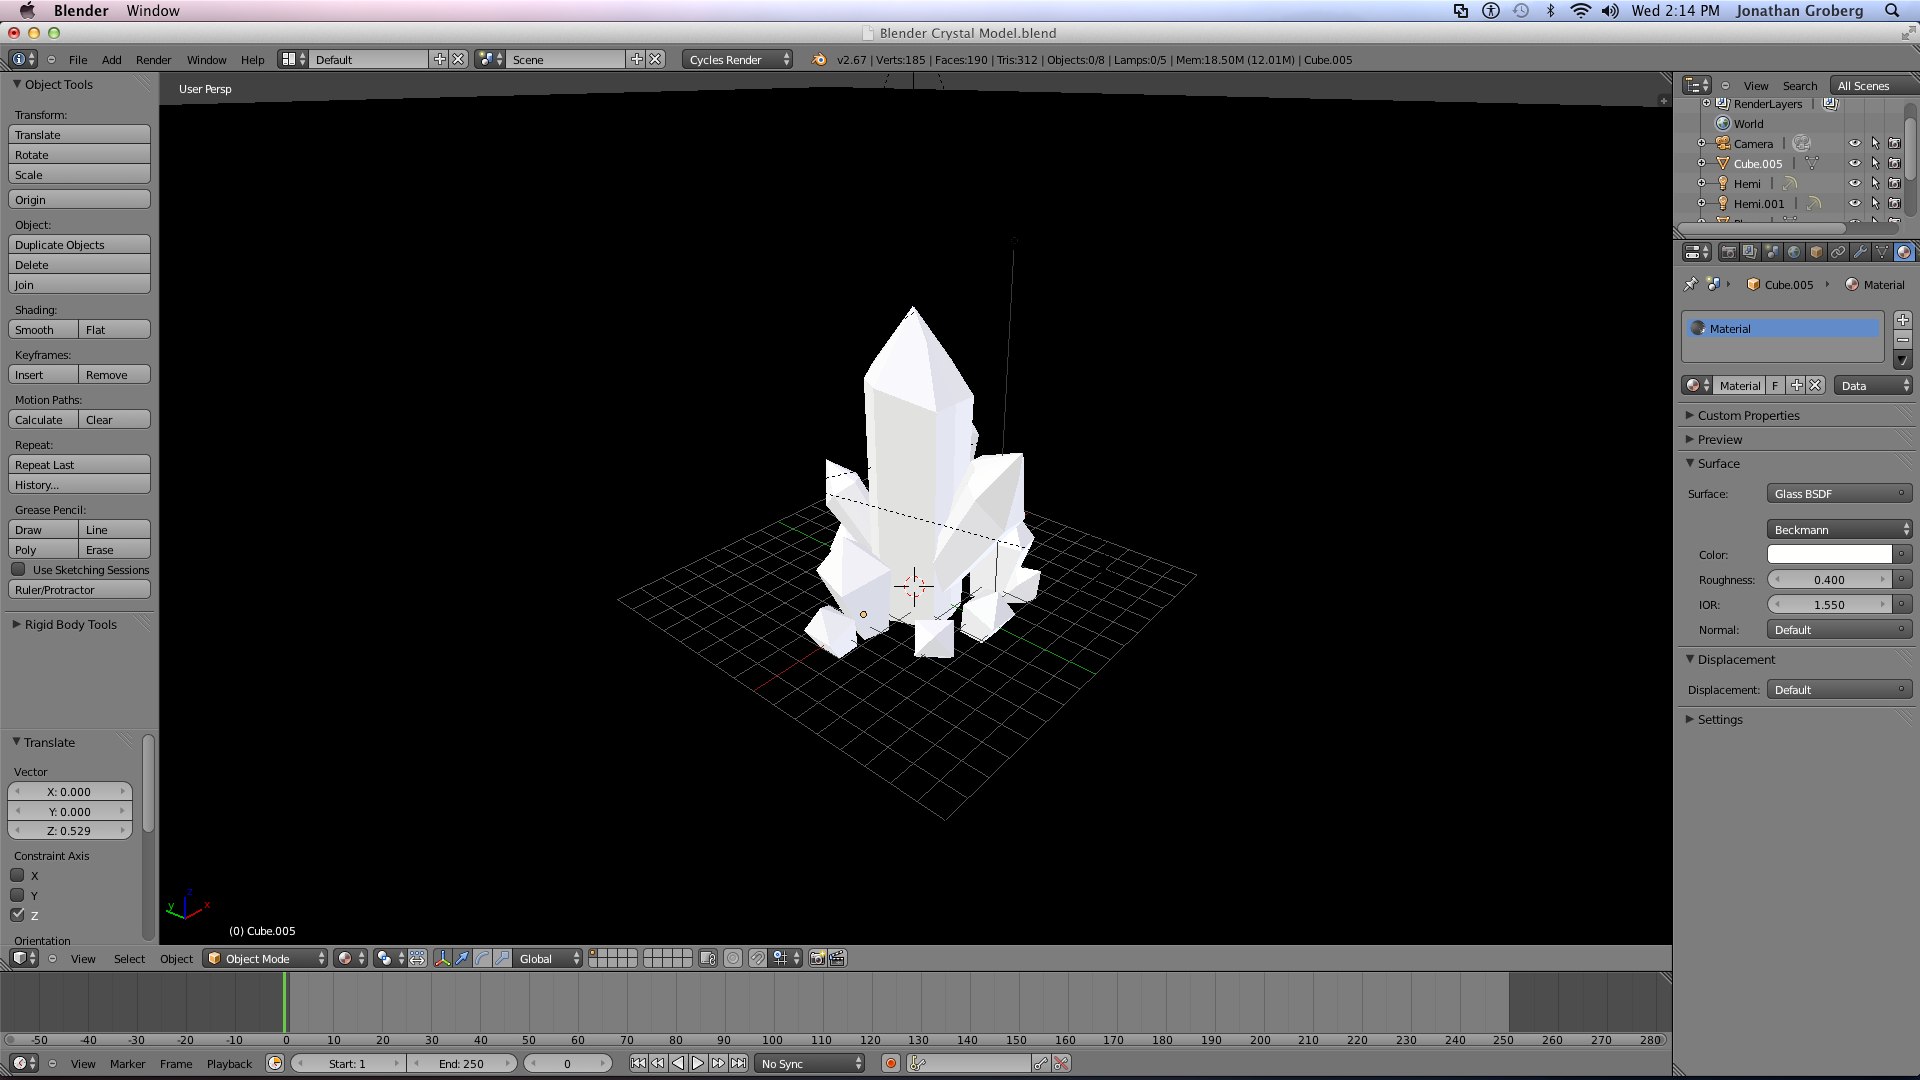Image resolution: width=1920 pixels, height=1080 pixels.
Task: Toggle Hemi.001 render camera icon
Action: [x=1894, y=204]
